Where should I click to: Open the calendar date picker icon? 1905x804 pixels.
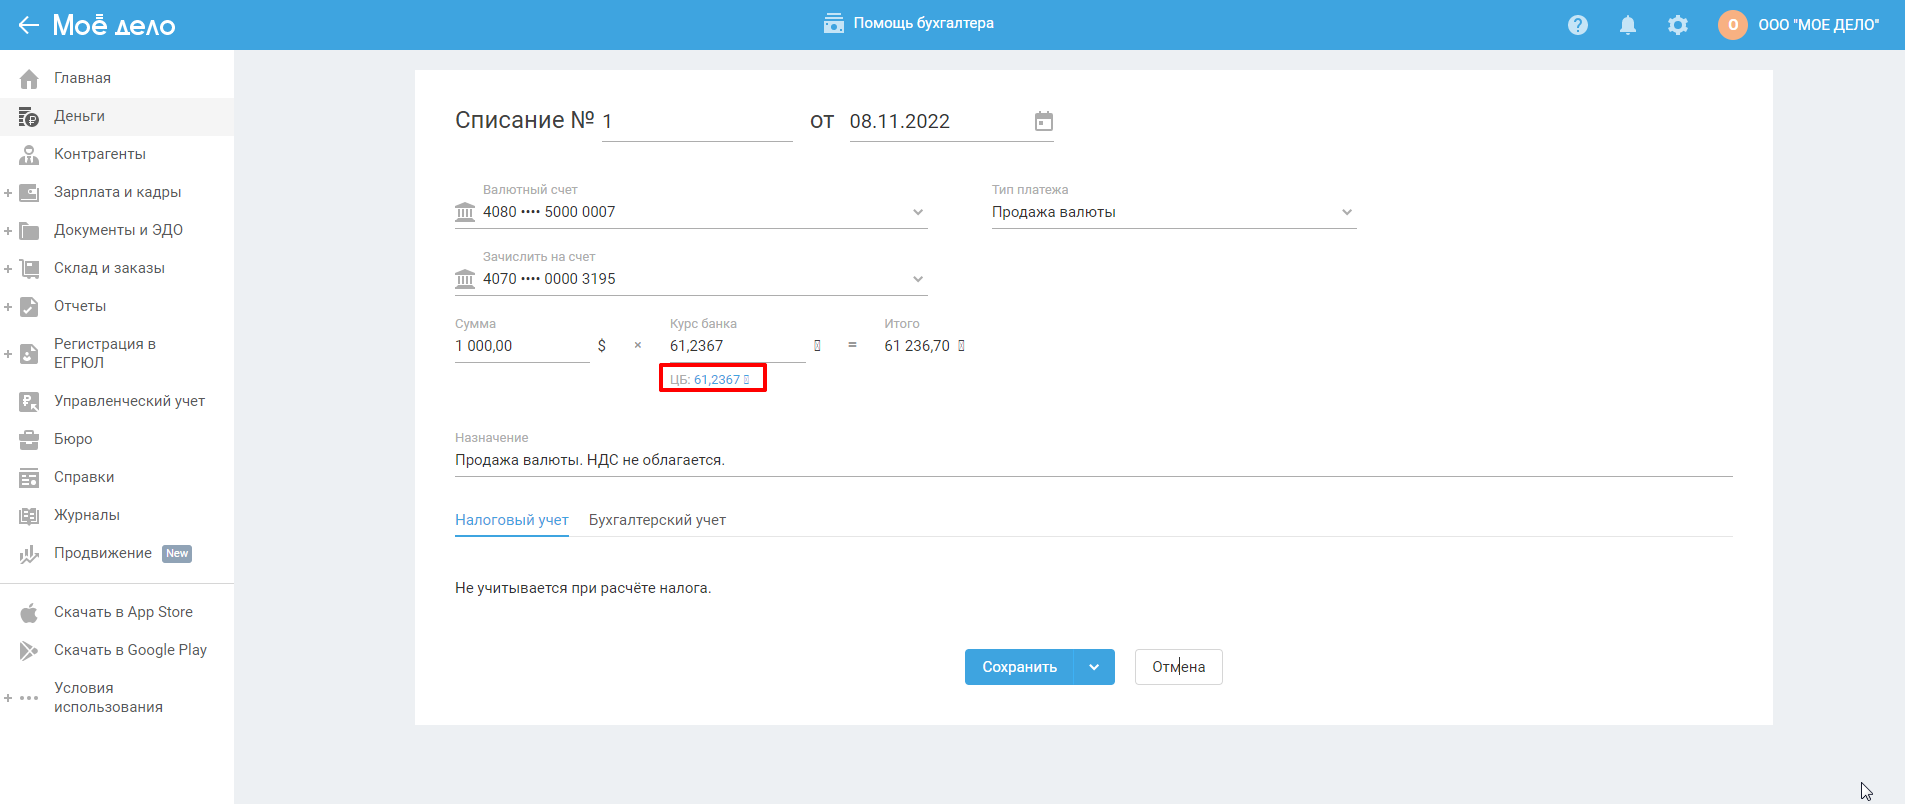(1043, 121)
